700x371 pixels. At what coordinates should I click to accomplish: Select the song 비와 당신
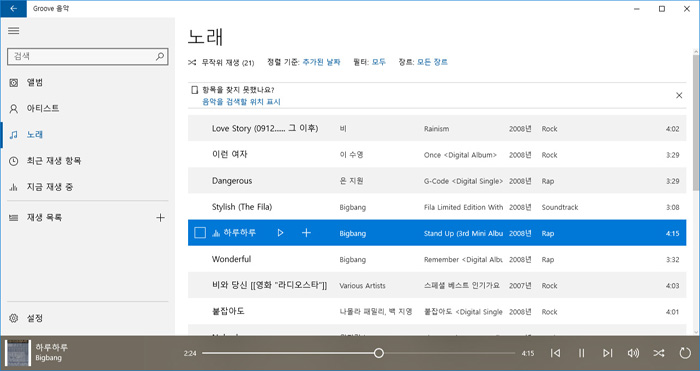(x=269, y=285)
